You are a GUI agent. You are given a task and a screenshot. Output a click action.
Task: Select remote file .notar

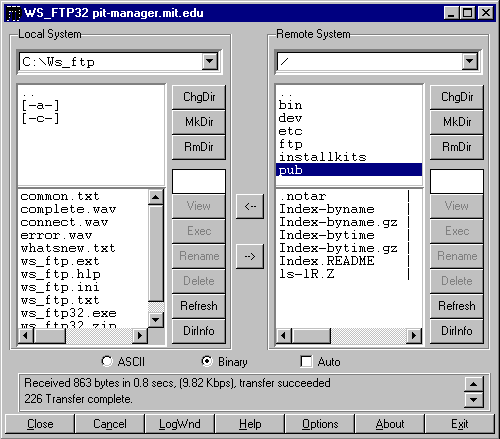click(x=303, y=196)
